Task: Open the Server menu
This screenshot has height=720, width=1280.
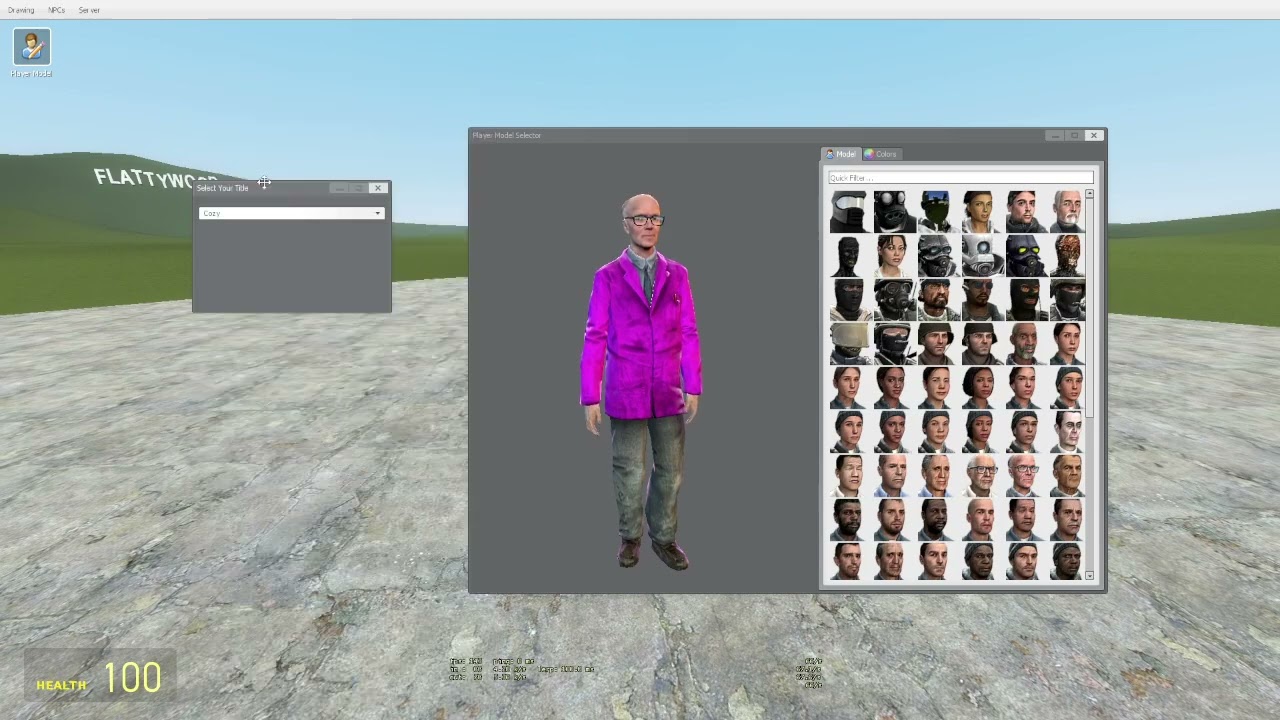Action: 89,10
